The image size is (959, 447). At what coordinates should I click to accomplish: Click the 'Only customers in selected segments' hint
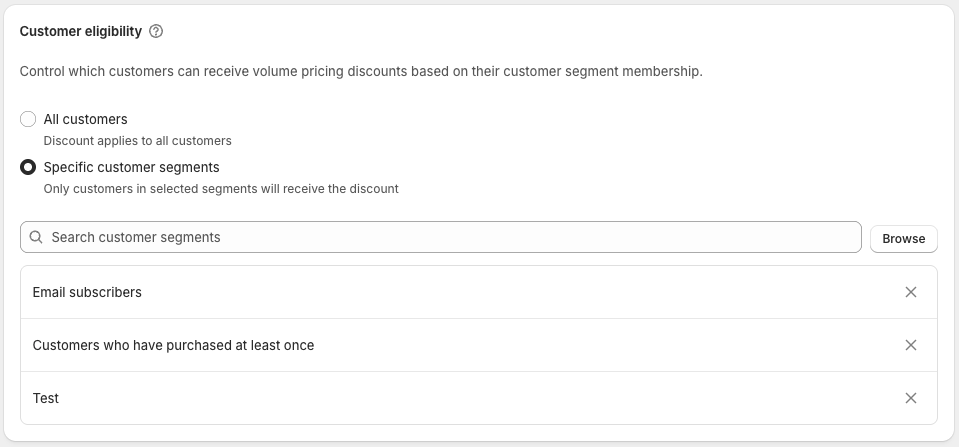coord(220,189)
